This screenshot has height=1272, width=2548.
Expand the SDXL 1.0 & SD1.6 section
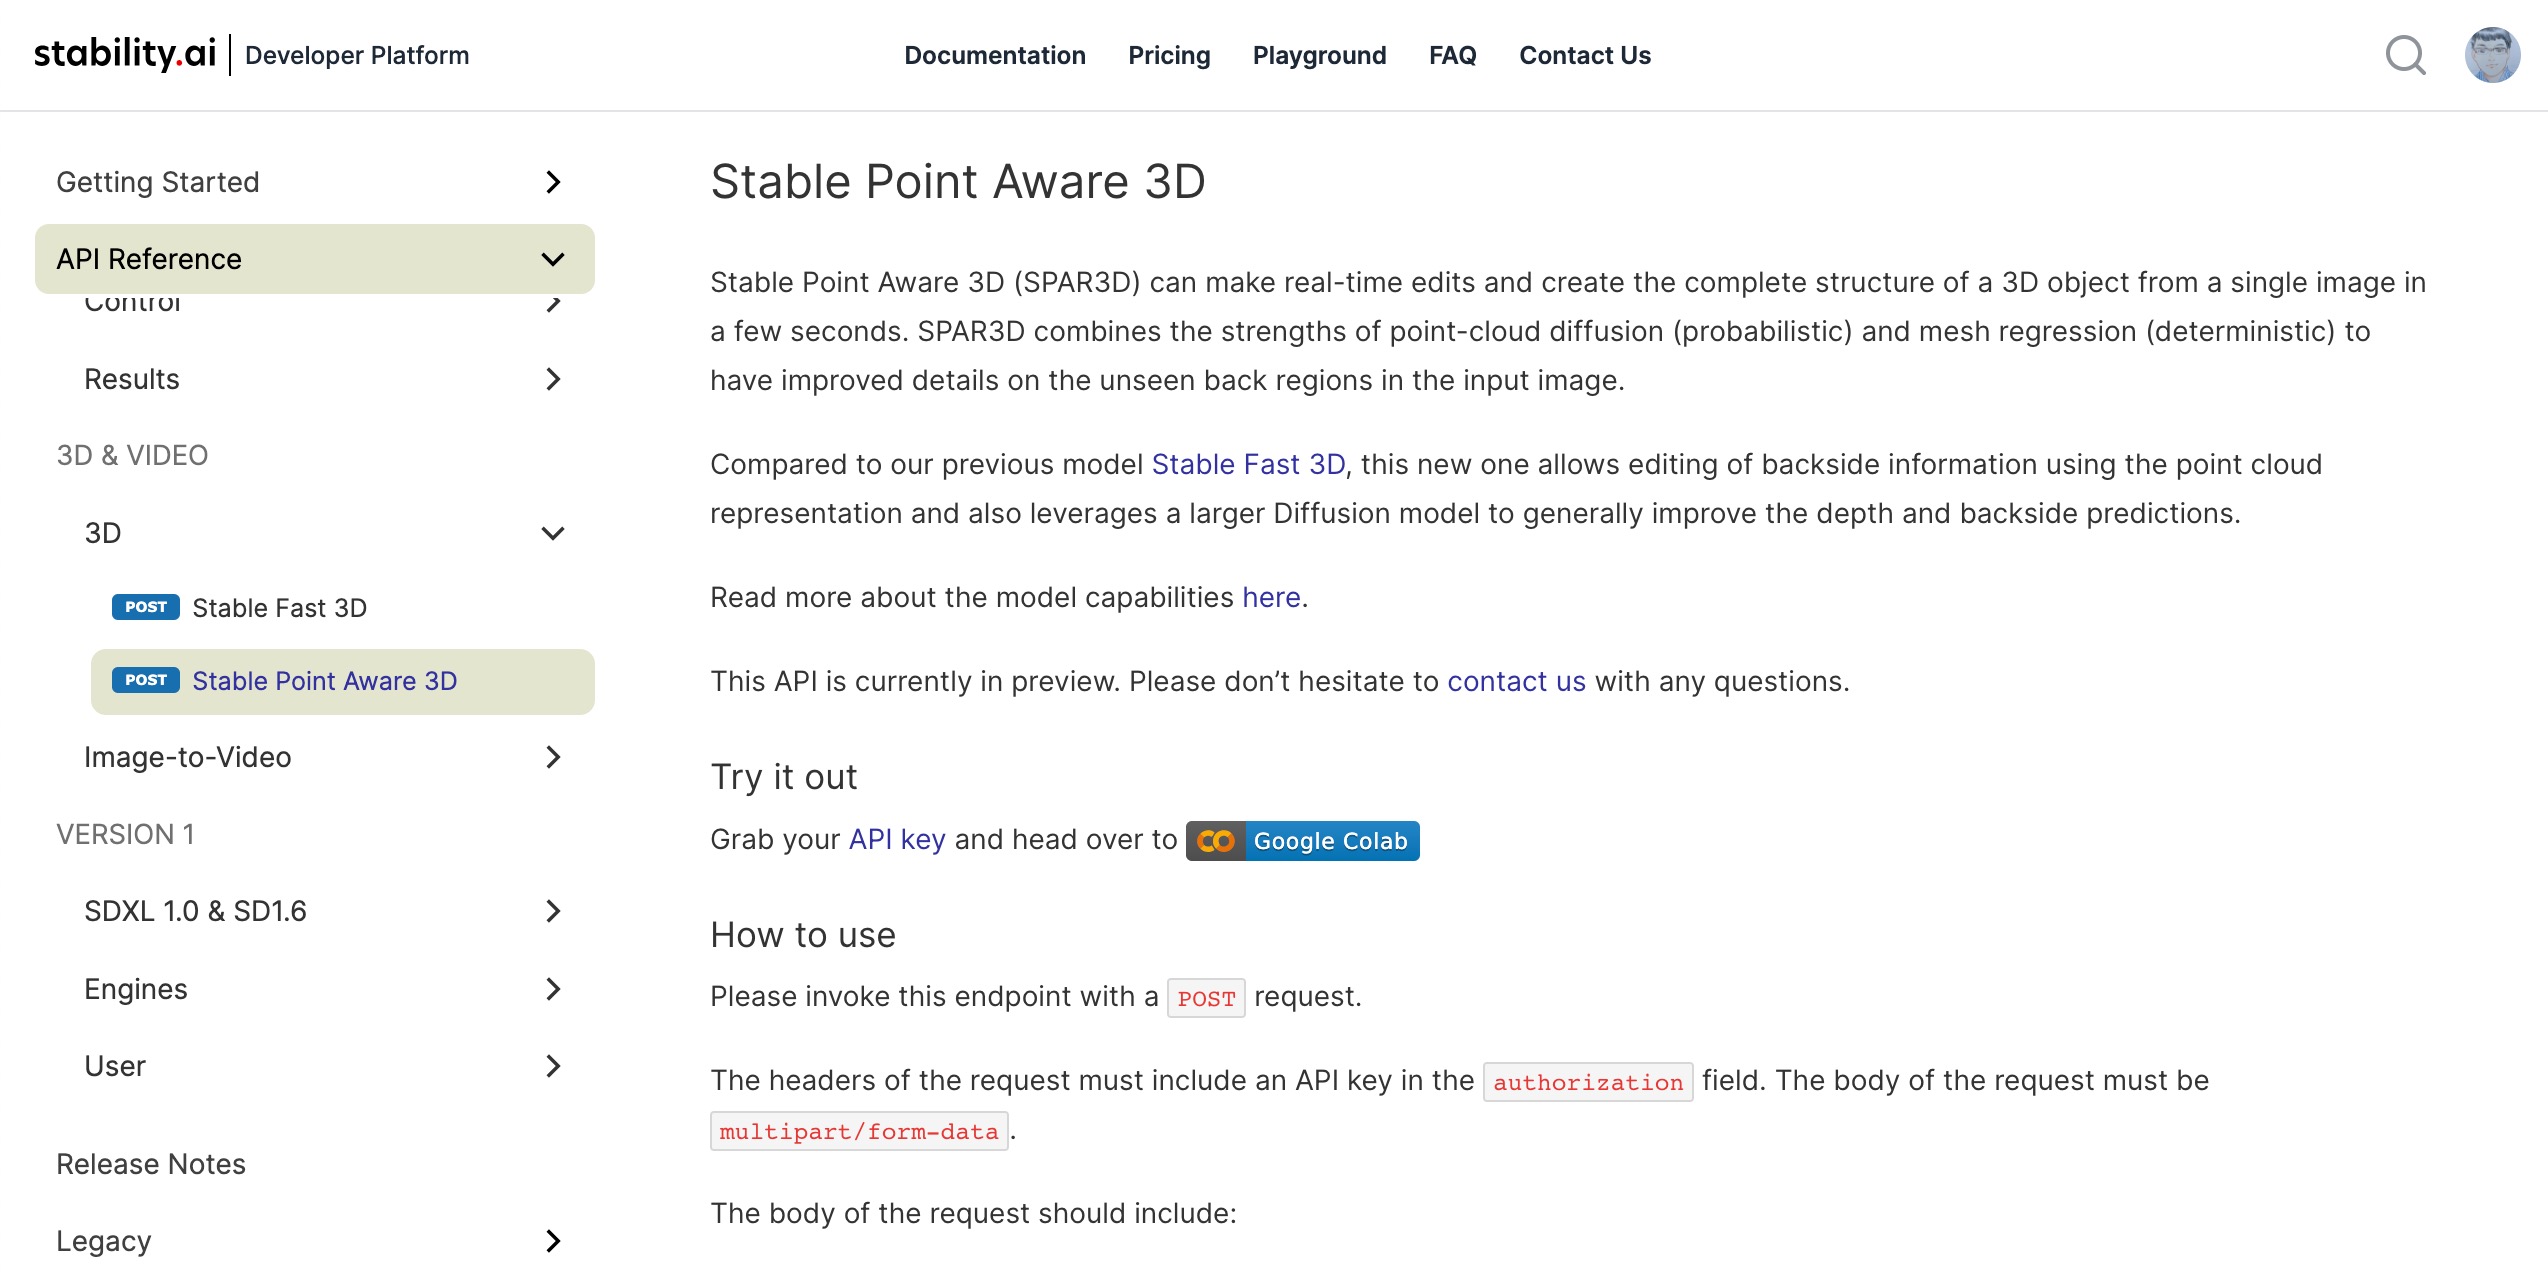[551, 911]
